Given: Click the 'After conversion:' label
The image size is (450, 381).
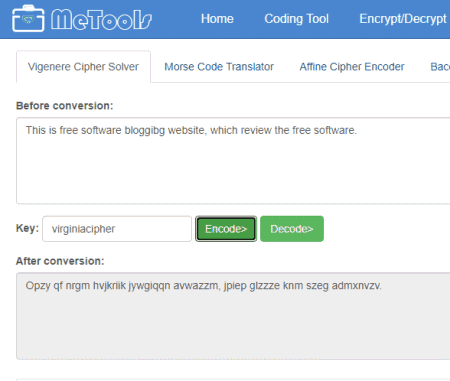Looking at the screenshot, I should click(60, 261).
